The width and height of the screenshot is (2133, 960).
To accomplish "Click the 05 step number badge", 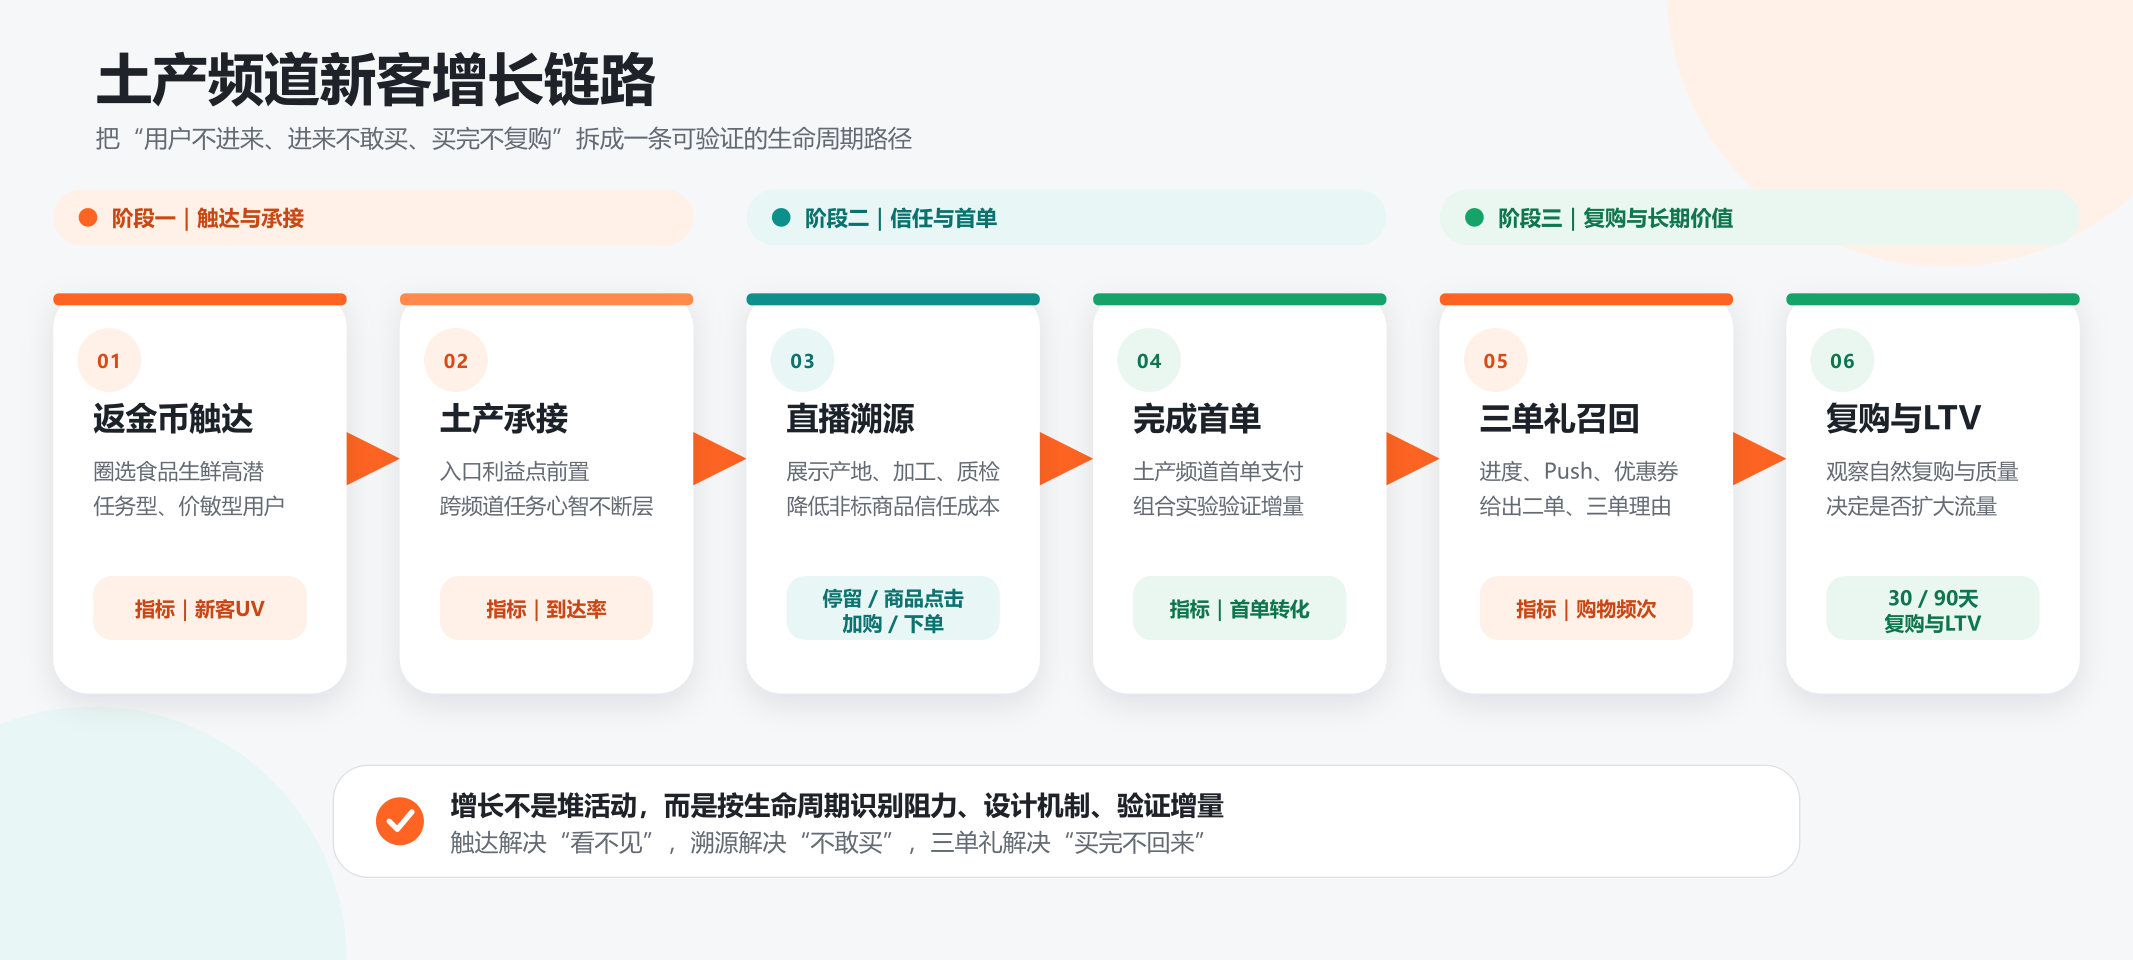I will (1496, 360).
